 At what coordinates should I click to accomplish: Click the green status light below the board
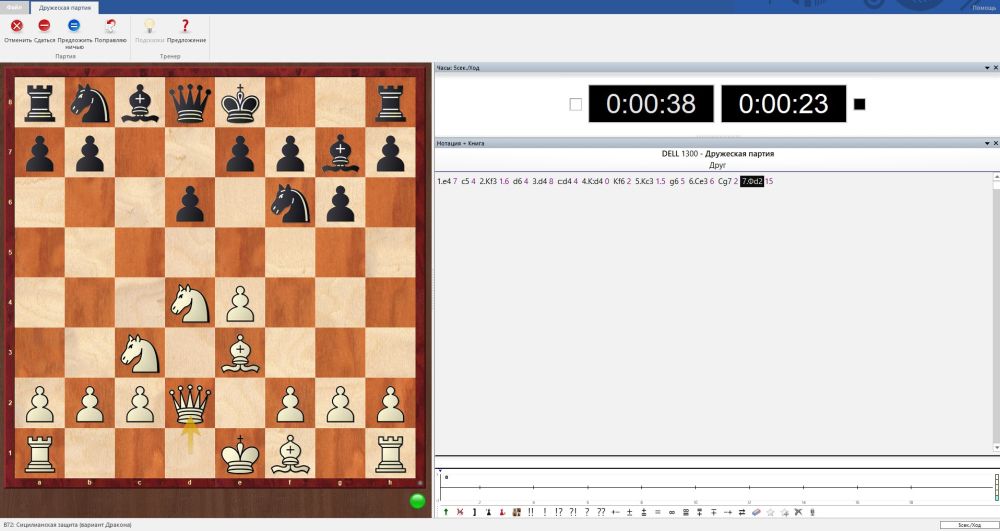pyautogui.click(x=417, y=500)
